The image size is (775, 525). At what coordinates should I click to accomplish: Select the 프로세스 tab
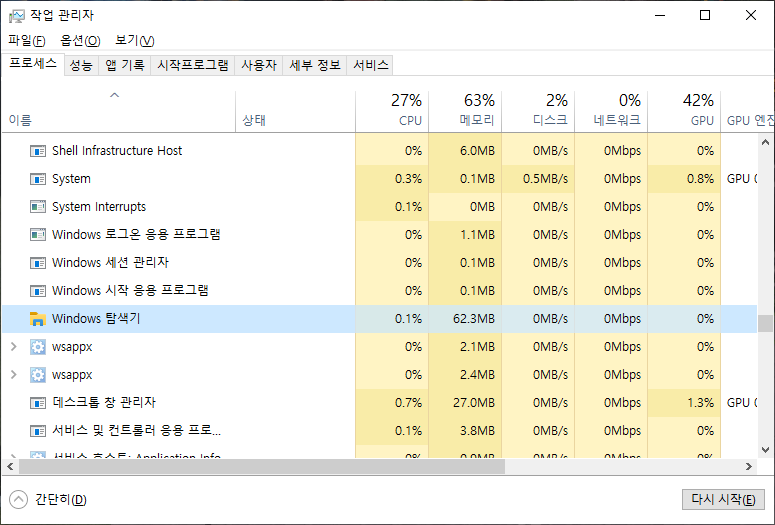click(33, 64)
